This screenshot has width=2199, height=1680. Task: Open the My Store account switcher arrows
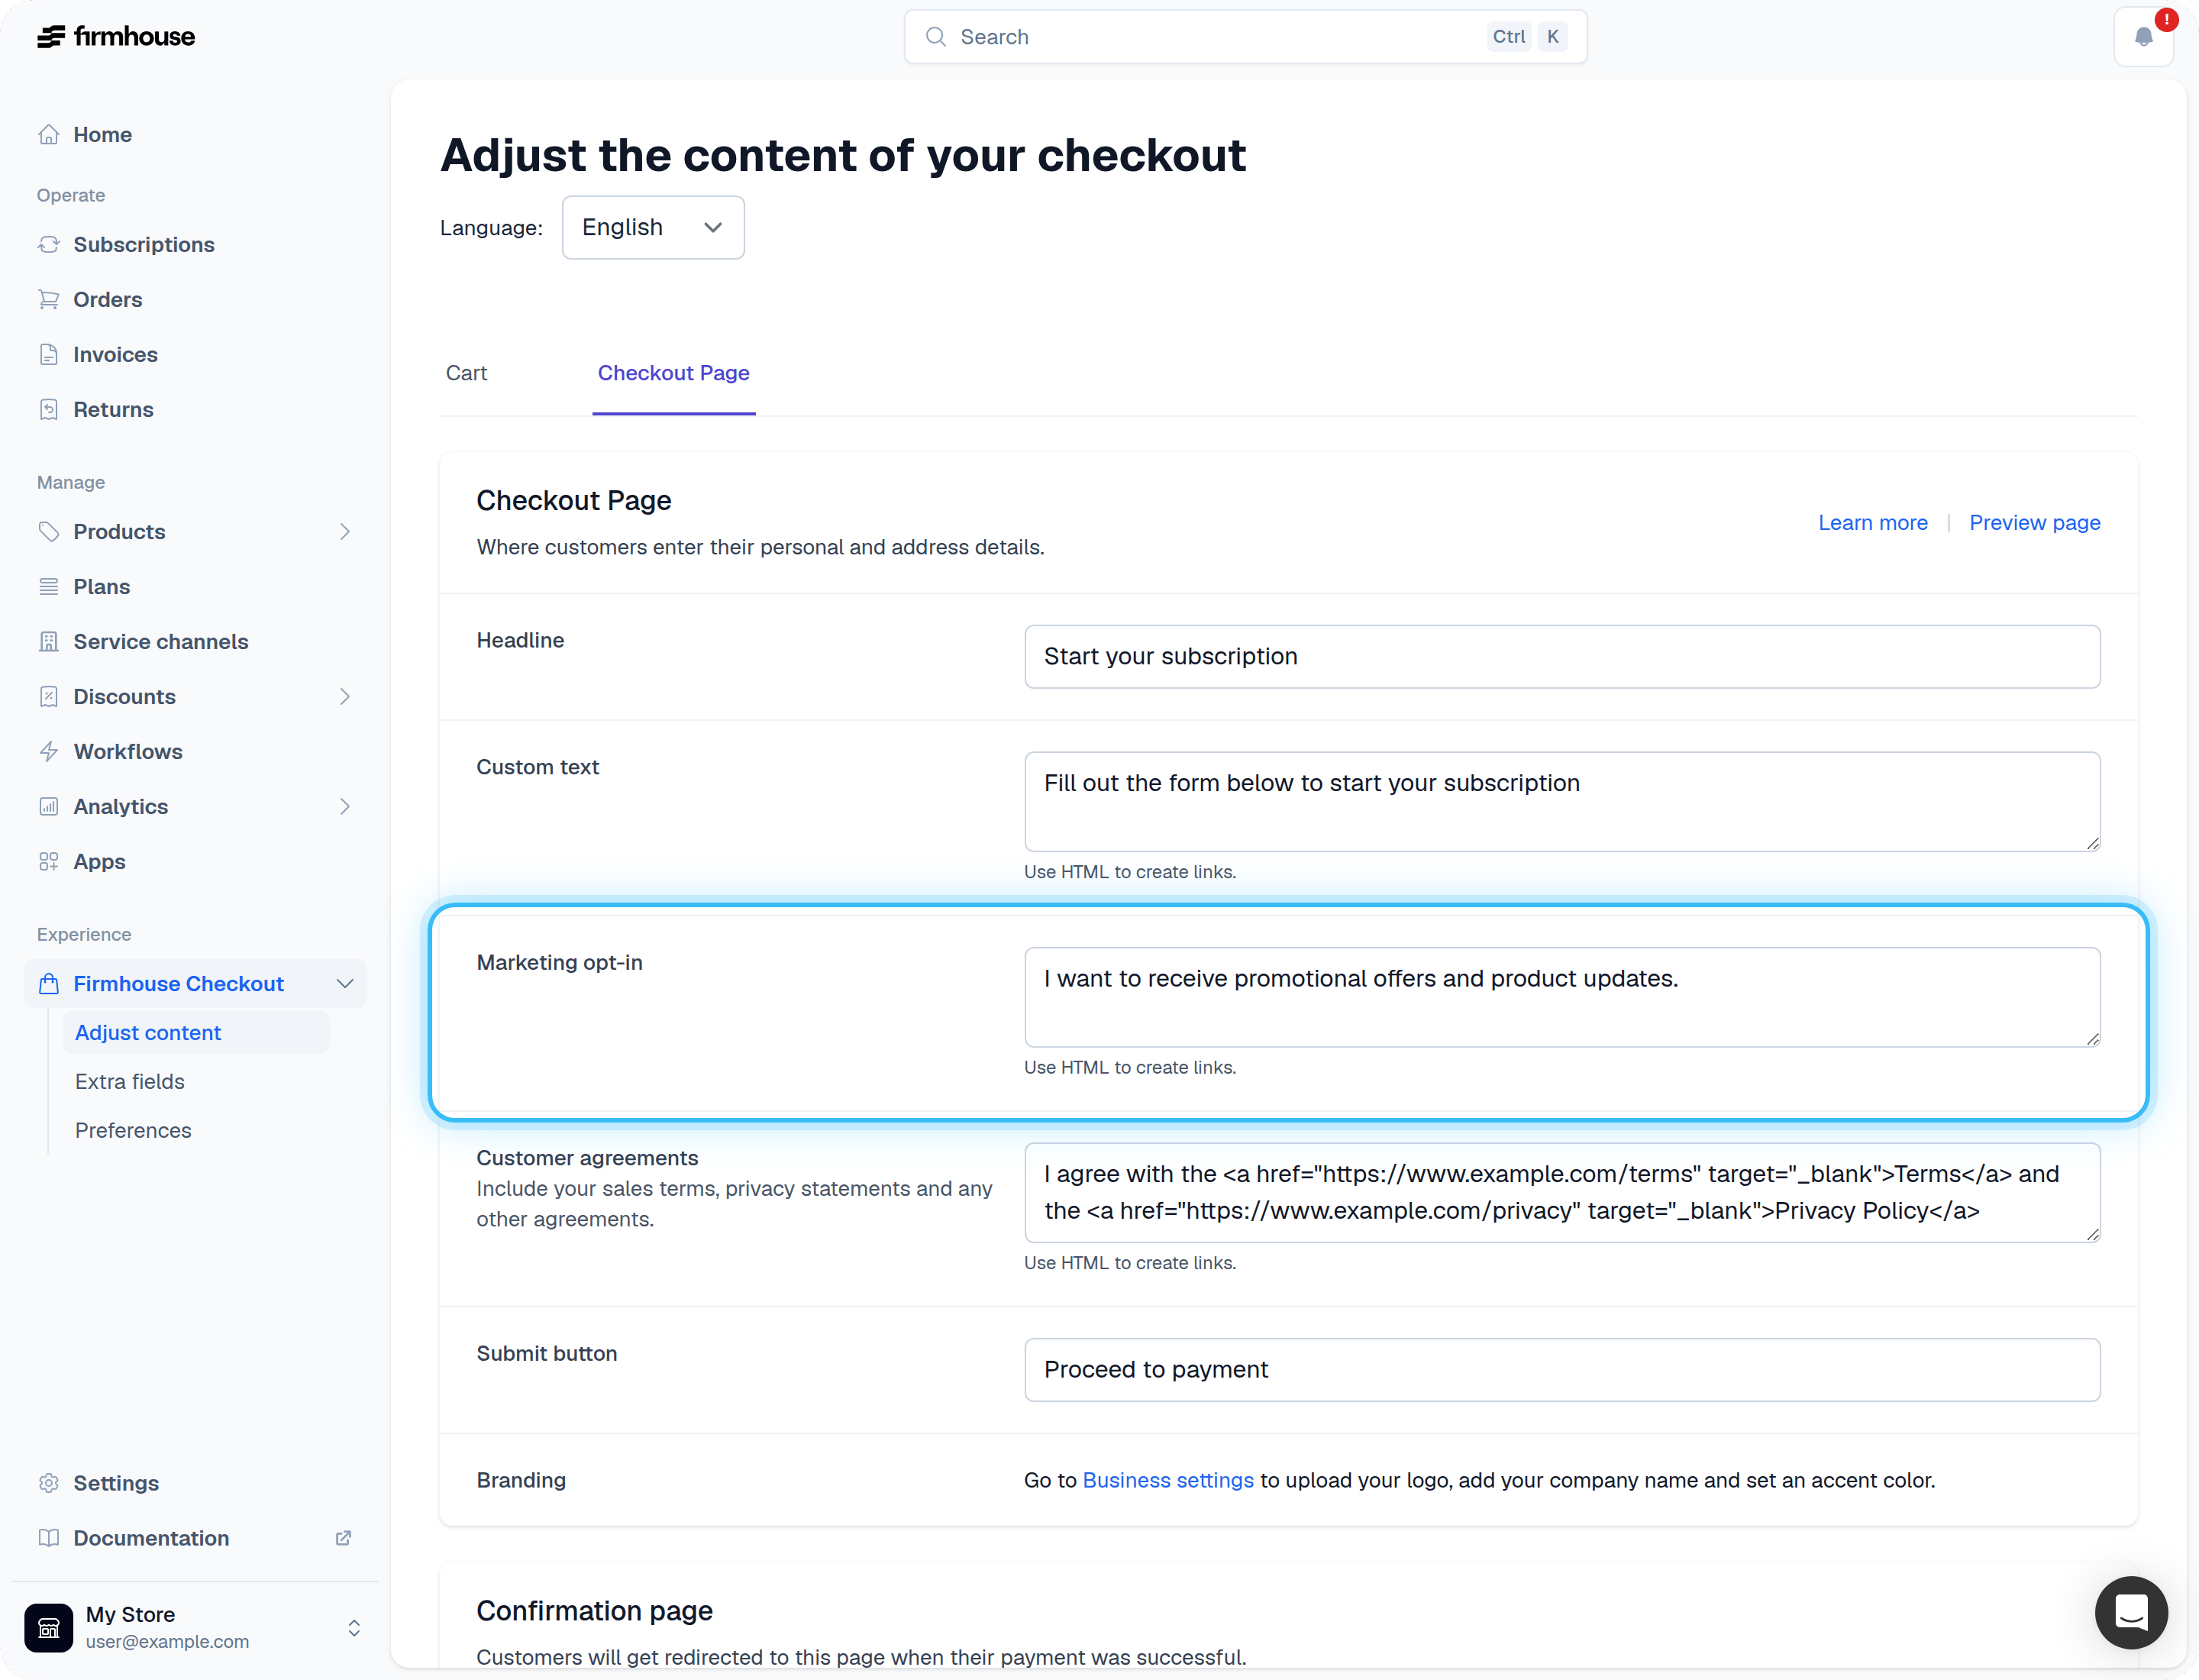pyautogui.click(x=354, y=1628)
